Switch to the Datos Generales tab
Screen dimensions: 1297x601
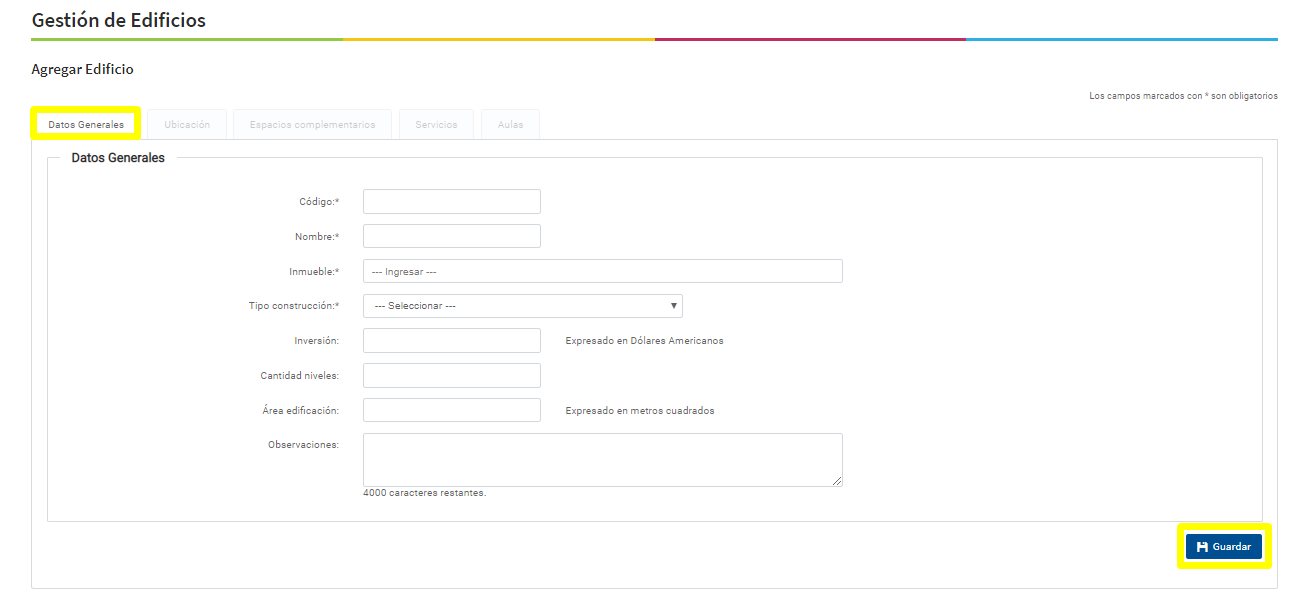tap(86, 125)
